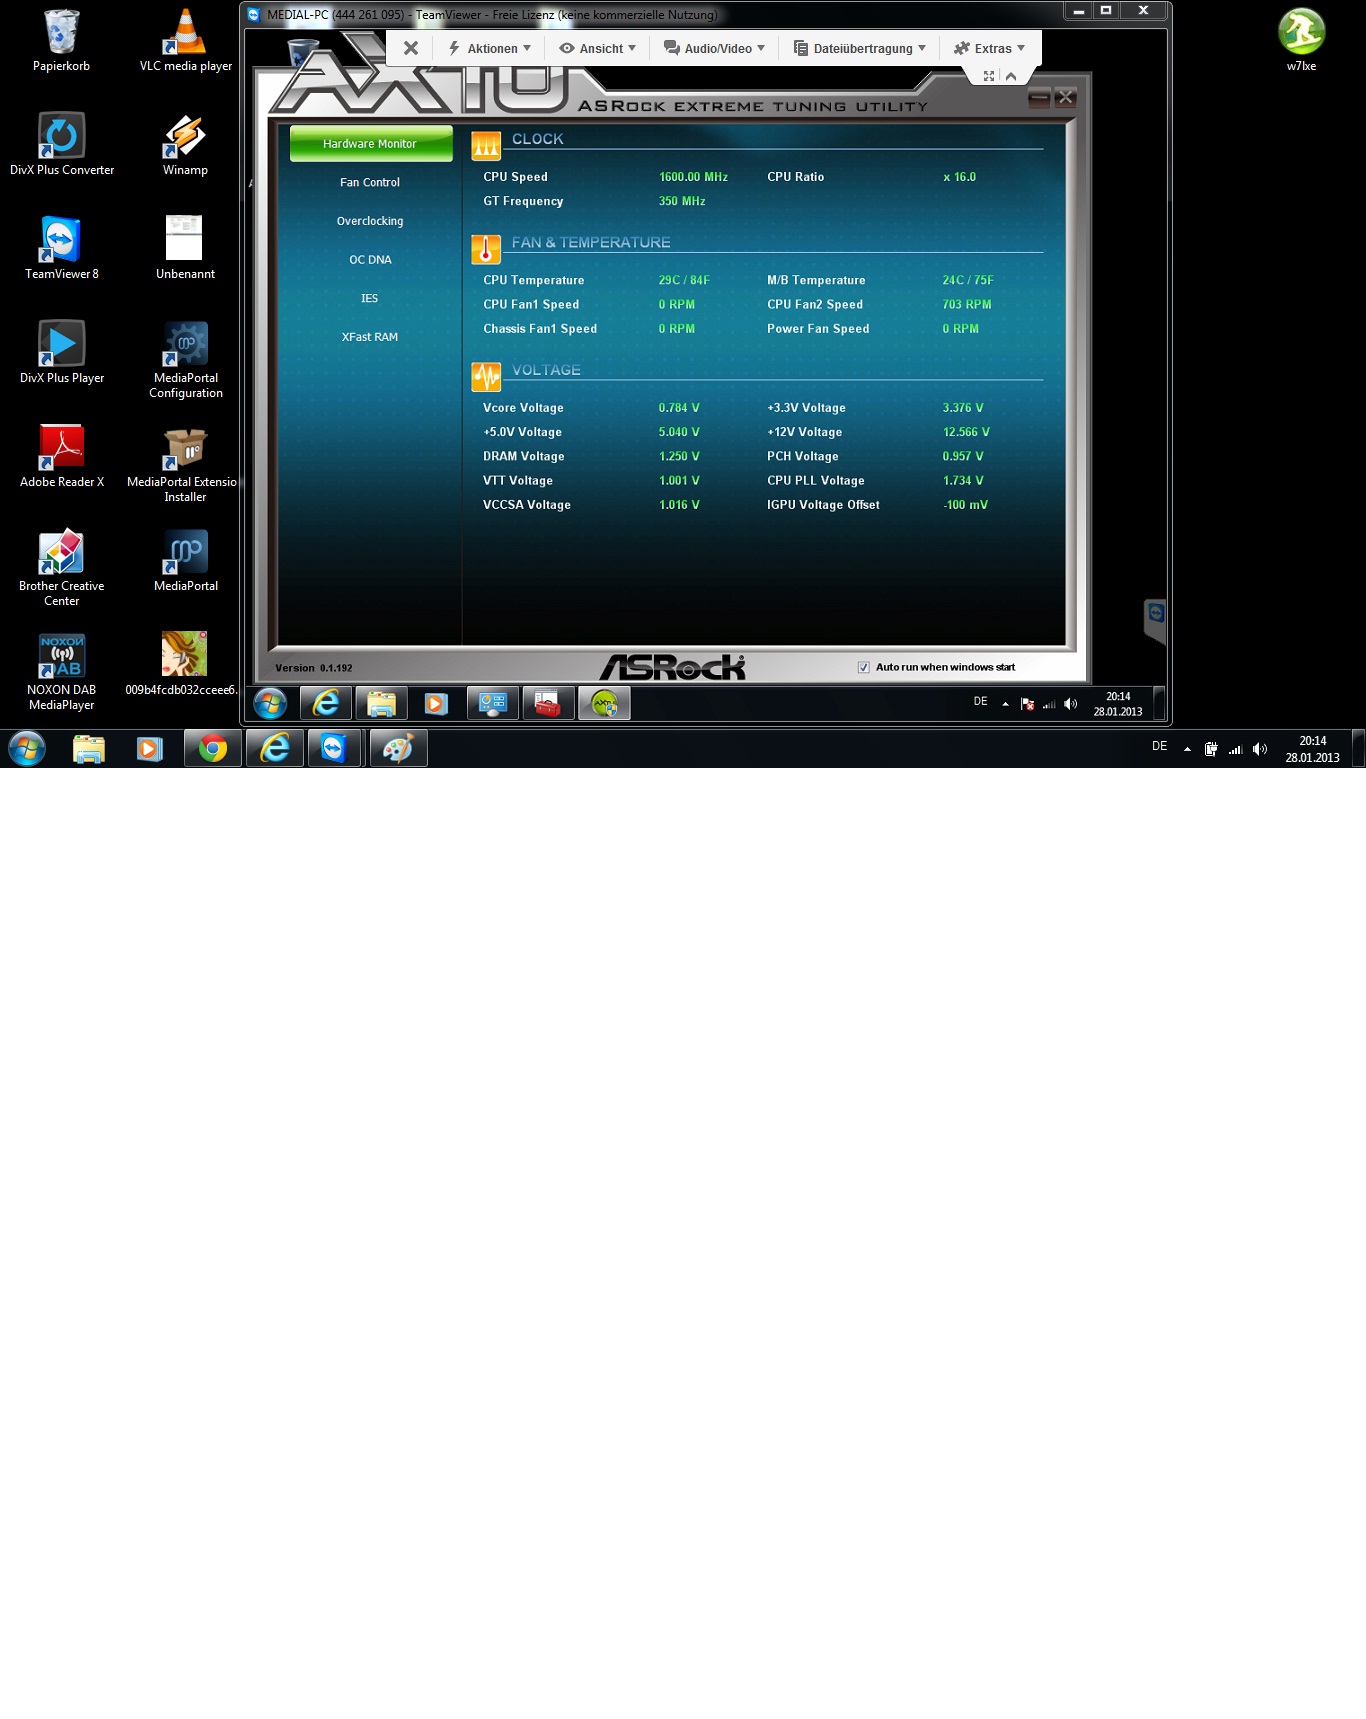This screenshot has width=1366, height=1719.
Task: Collapse the TeamViewer toolbar chevron
Action: [1011, 76]
